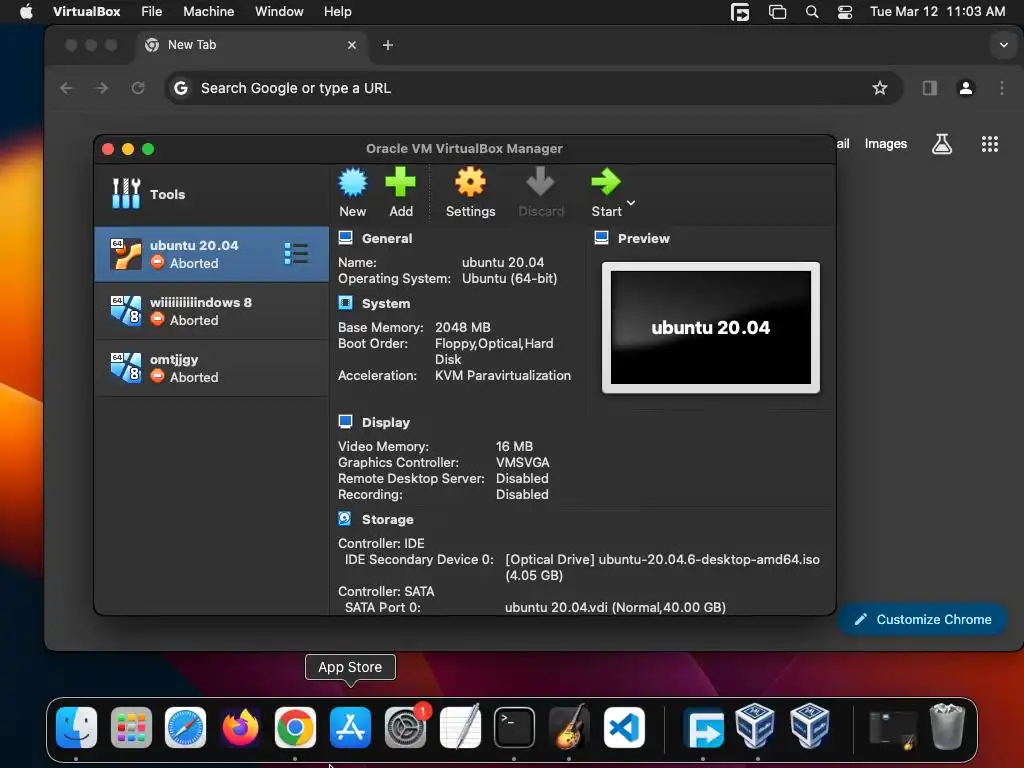Expand the Start button dropdown arrow

(x=631, y=203)
